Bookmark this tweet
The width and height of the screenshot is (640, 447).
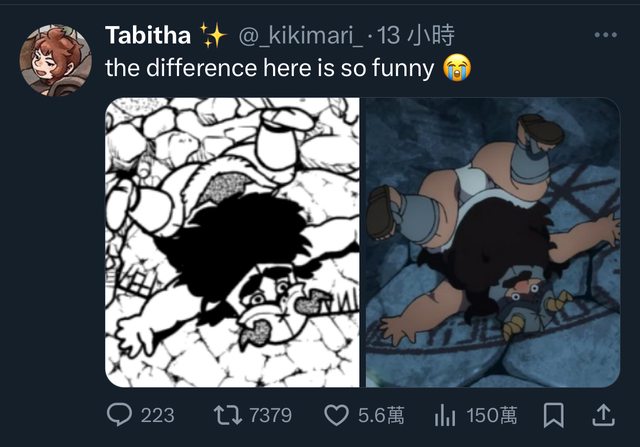556,414
